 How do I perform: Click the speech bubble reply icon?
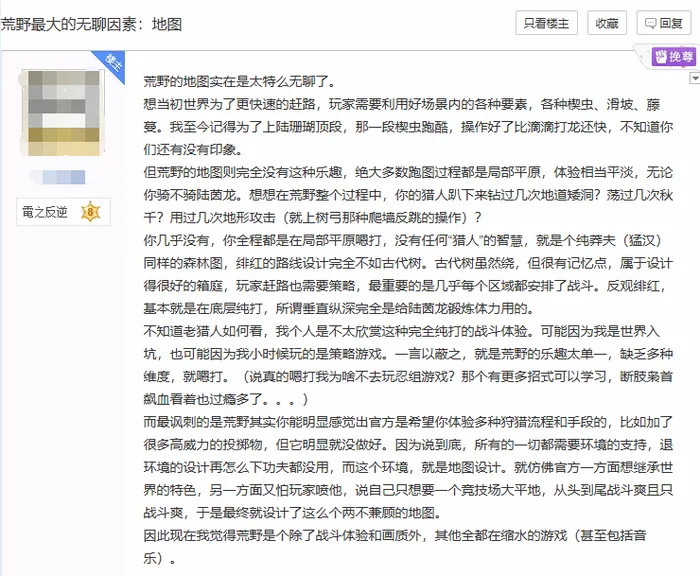click(650, 23)
